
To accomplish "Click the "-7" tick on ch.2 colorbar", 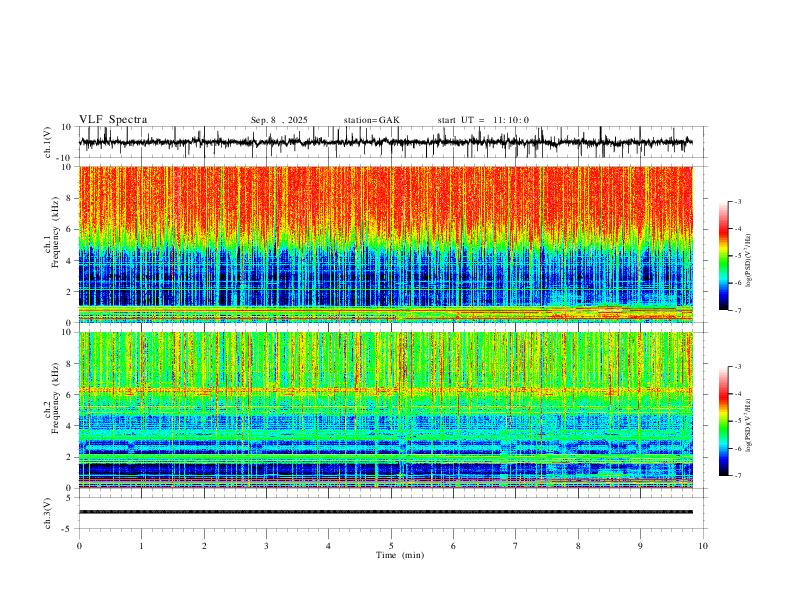I will [x=737, y=476].
